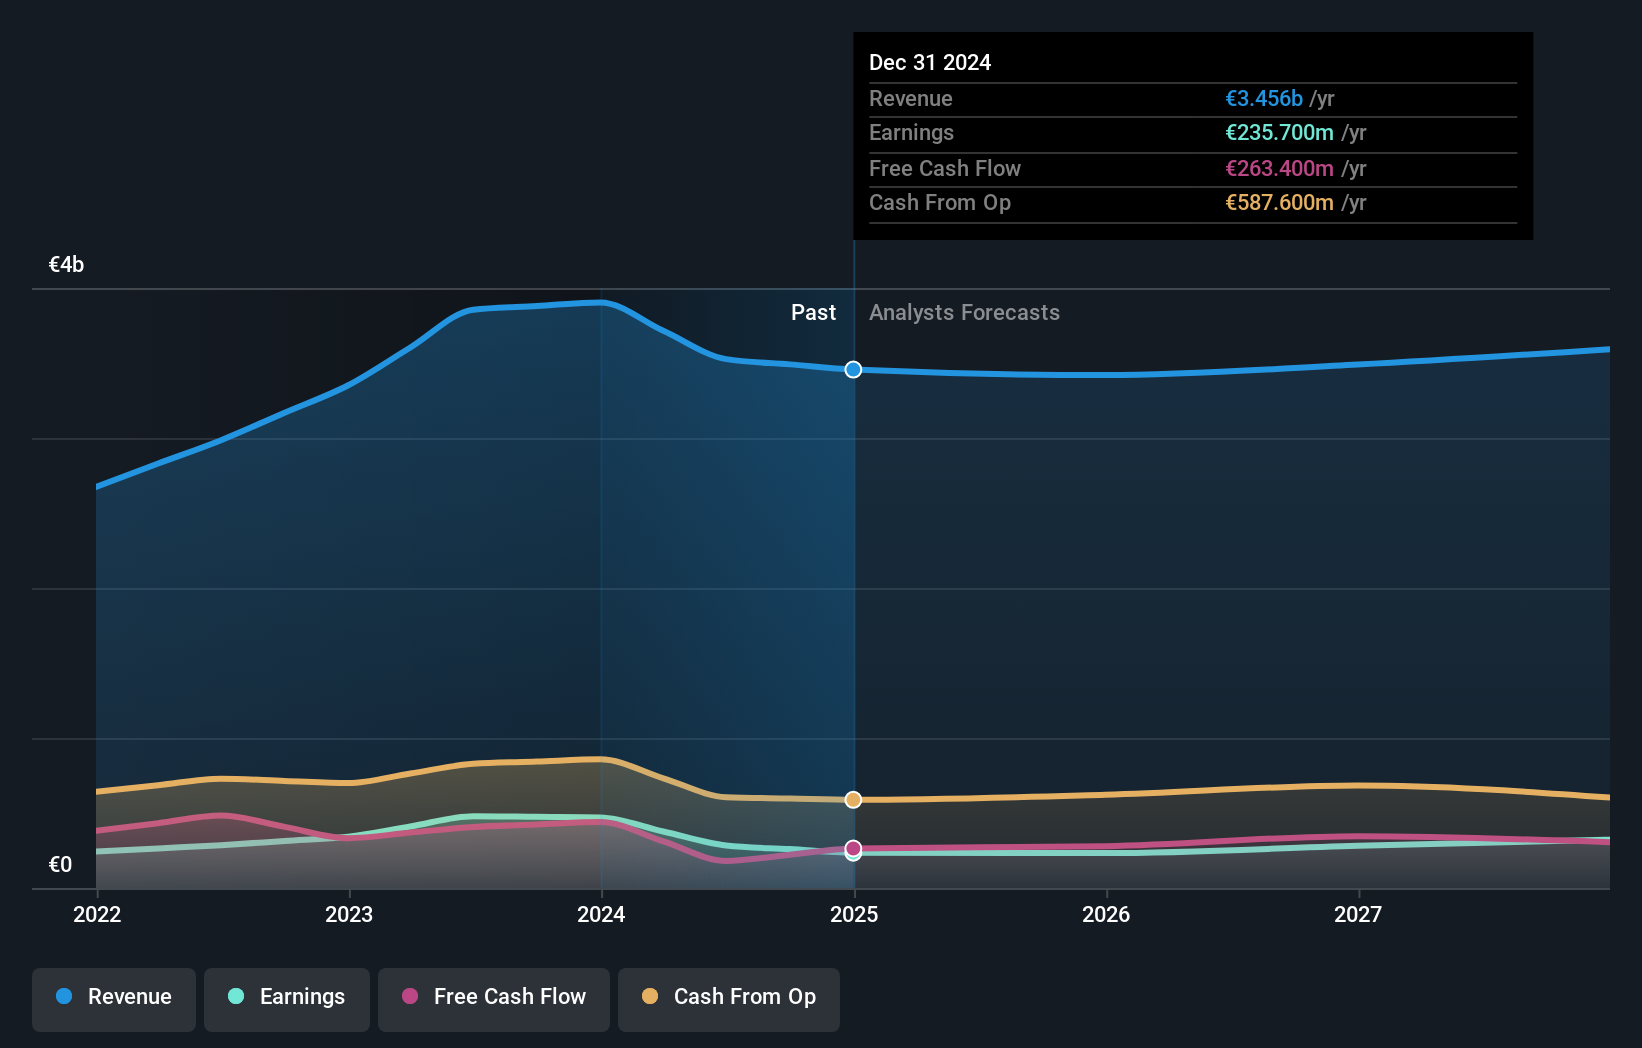Click the Revenue row label in tooltip

coord(911,99)
